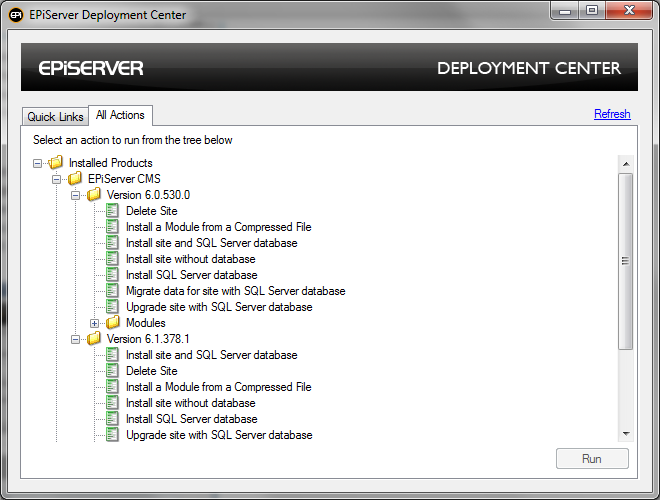
Task: Collapse the Installed Products tree node
Action: [x=38, y=163]
